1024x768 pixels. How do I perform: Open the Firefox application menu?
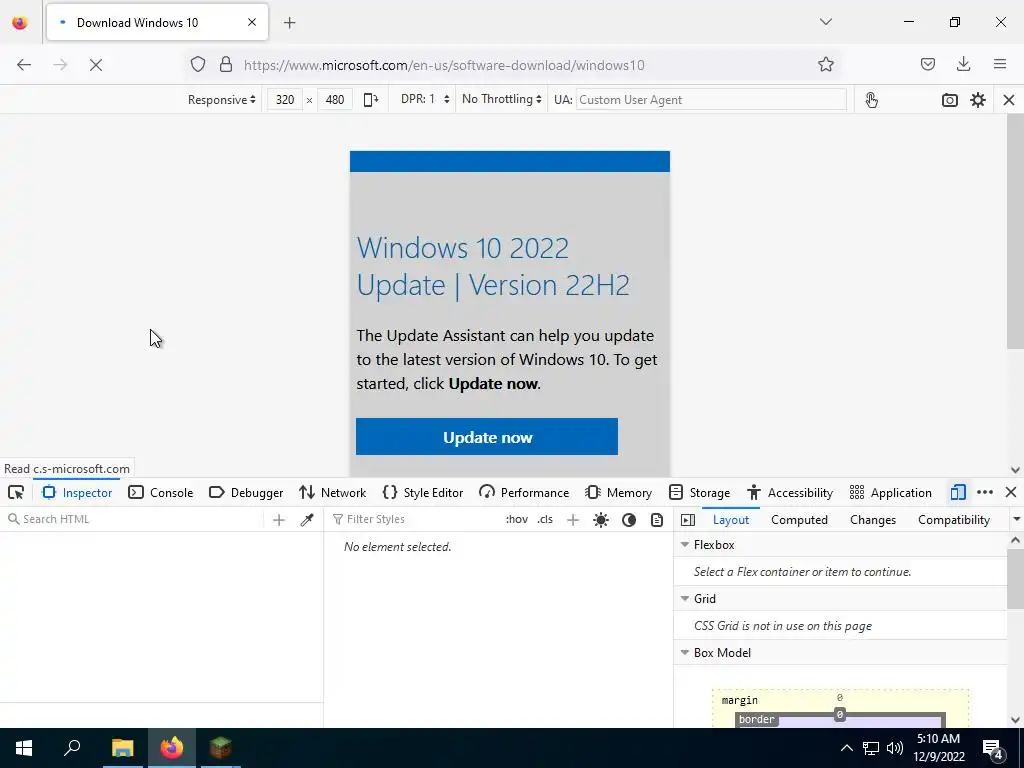coord(1000,65)
